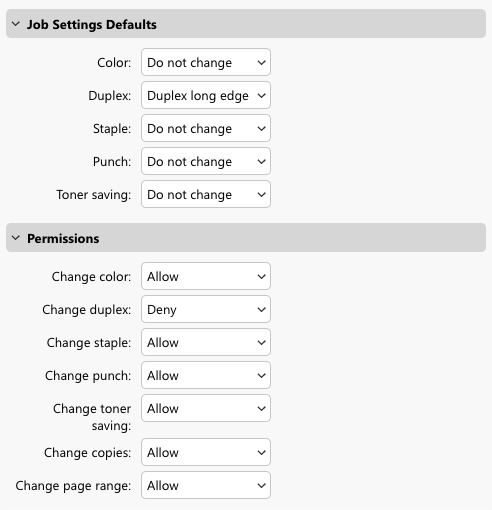Click the Permissions header title

pos(63,239)
